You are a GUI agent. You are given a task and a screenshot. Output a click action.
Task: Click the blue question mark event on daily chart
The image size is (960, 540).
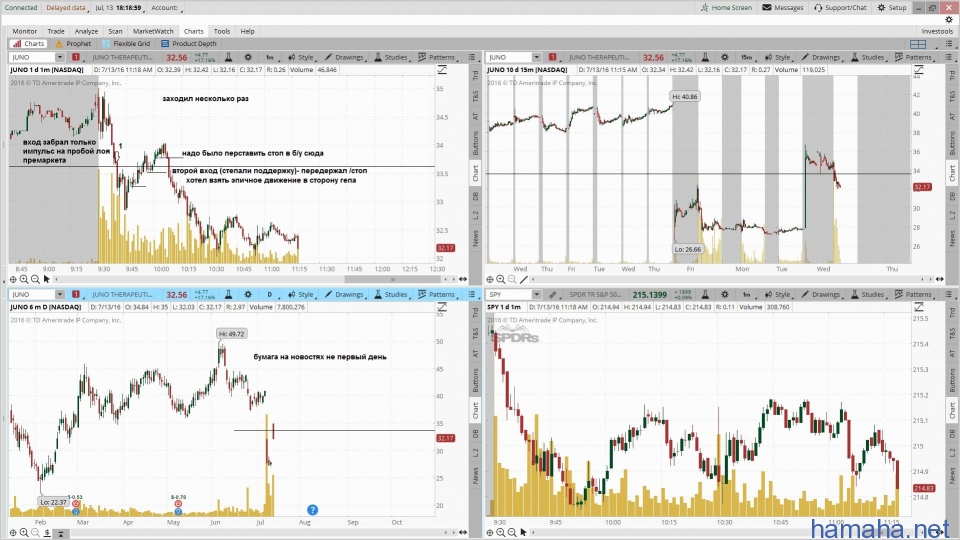312,510
